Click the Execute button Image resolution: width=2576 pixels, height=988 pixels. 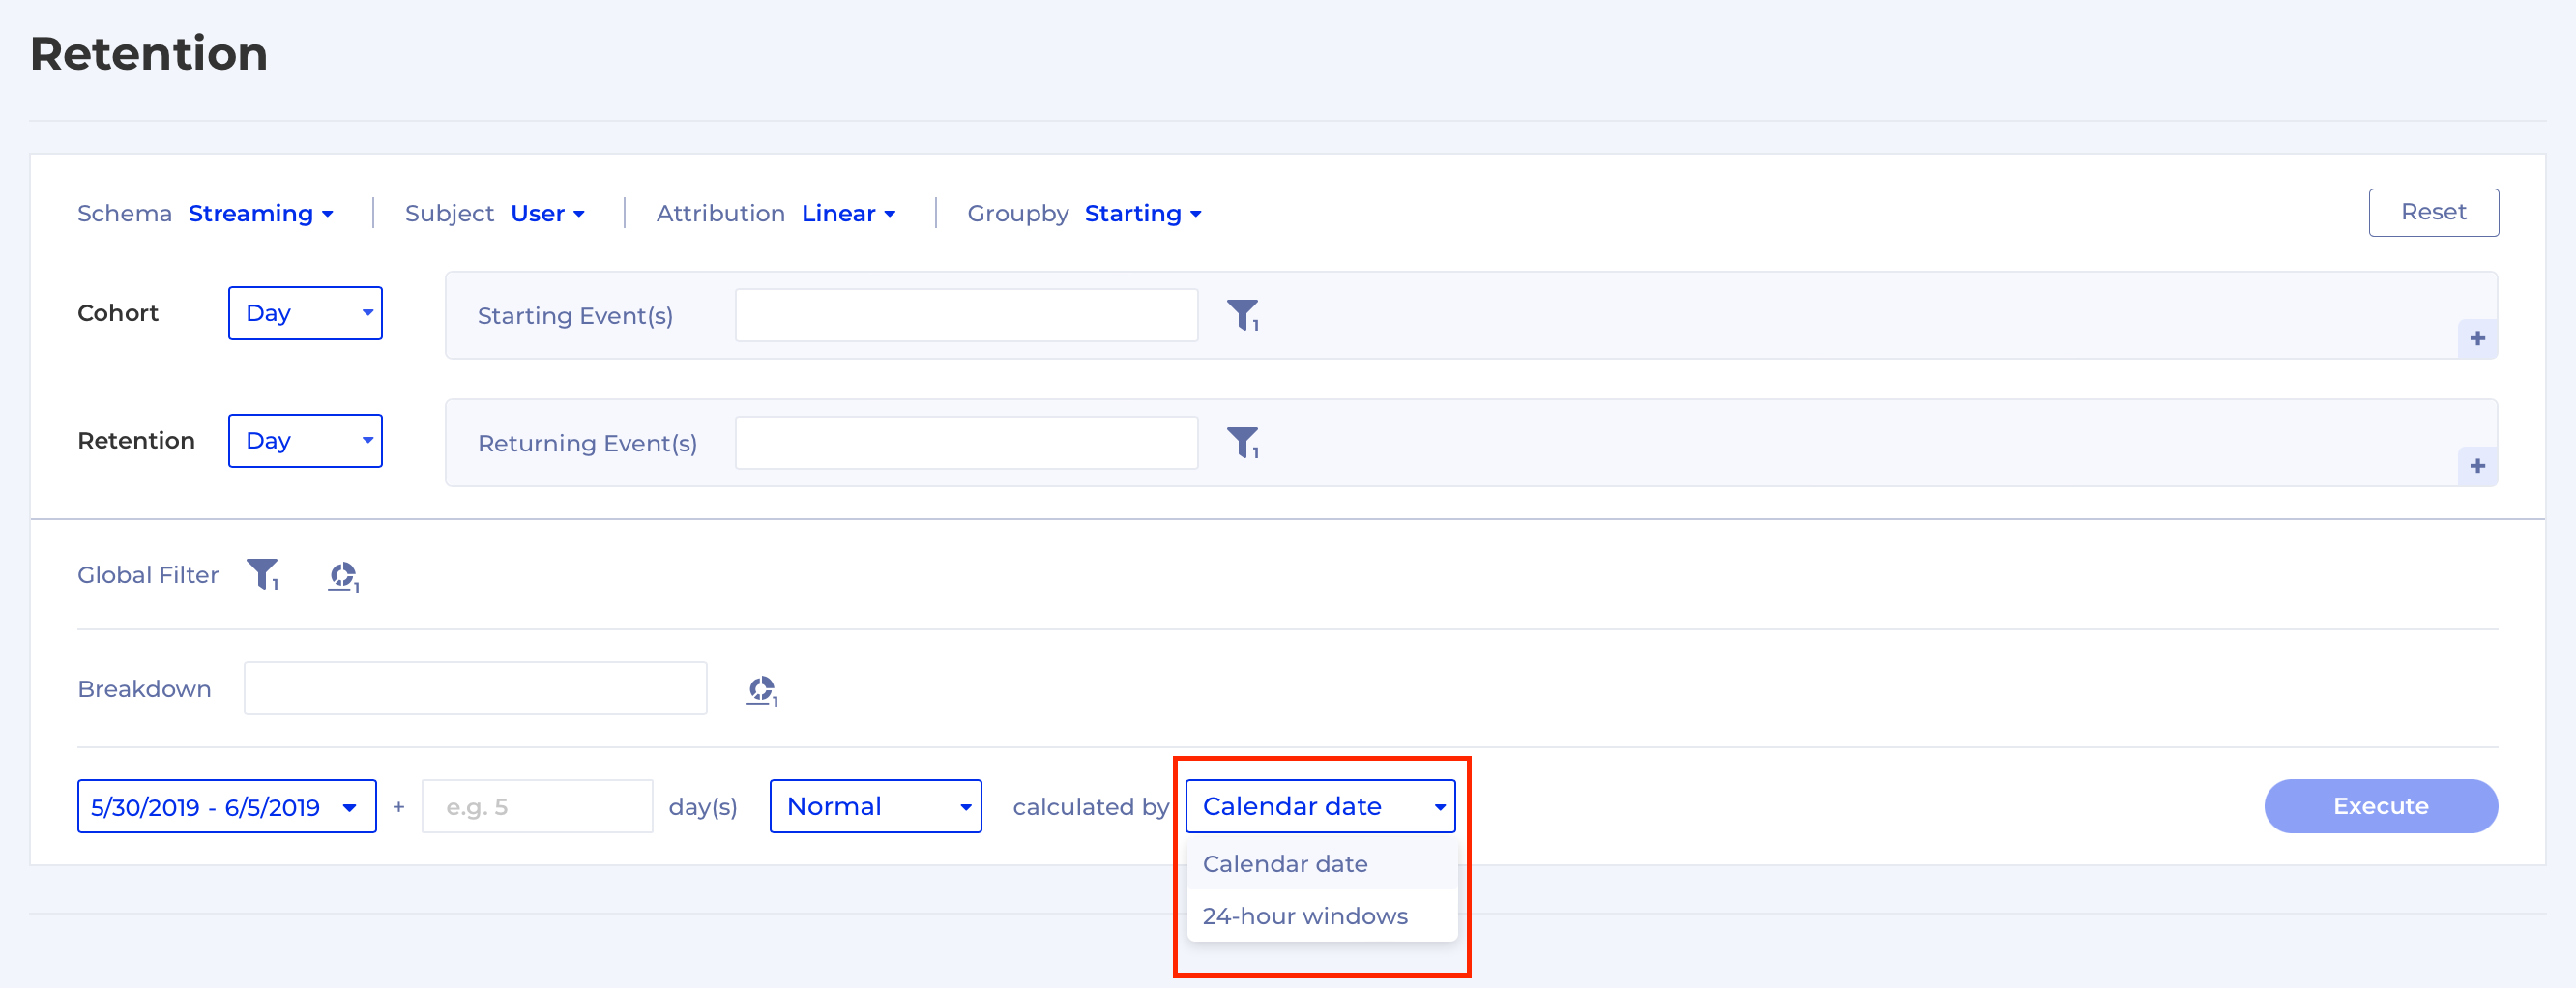pyautogui.click(x=2380, y=806)
